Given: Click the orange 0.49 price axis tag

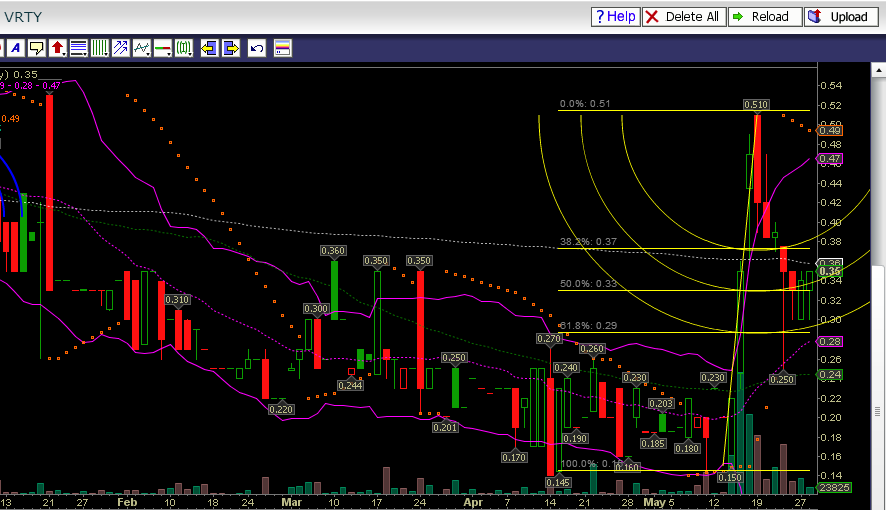Looking at the screenshot, I should (x=830, y=130).
